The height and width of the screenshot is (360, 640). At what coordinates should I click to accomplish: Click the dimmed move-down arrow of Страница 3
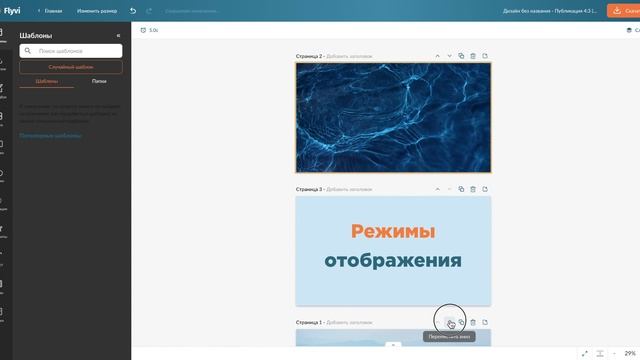click(x=449, y=189)
